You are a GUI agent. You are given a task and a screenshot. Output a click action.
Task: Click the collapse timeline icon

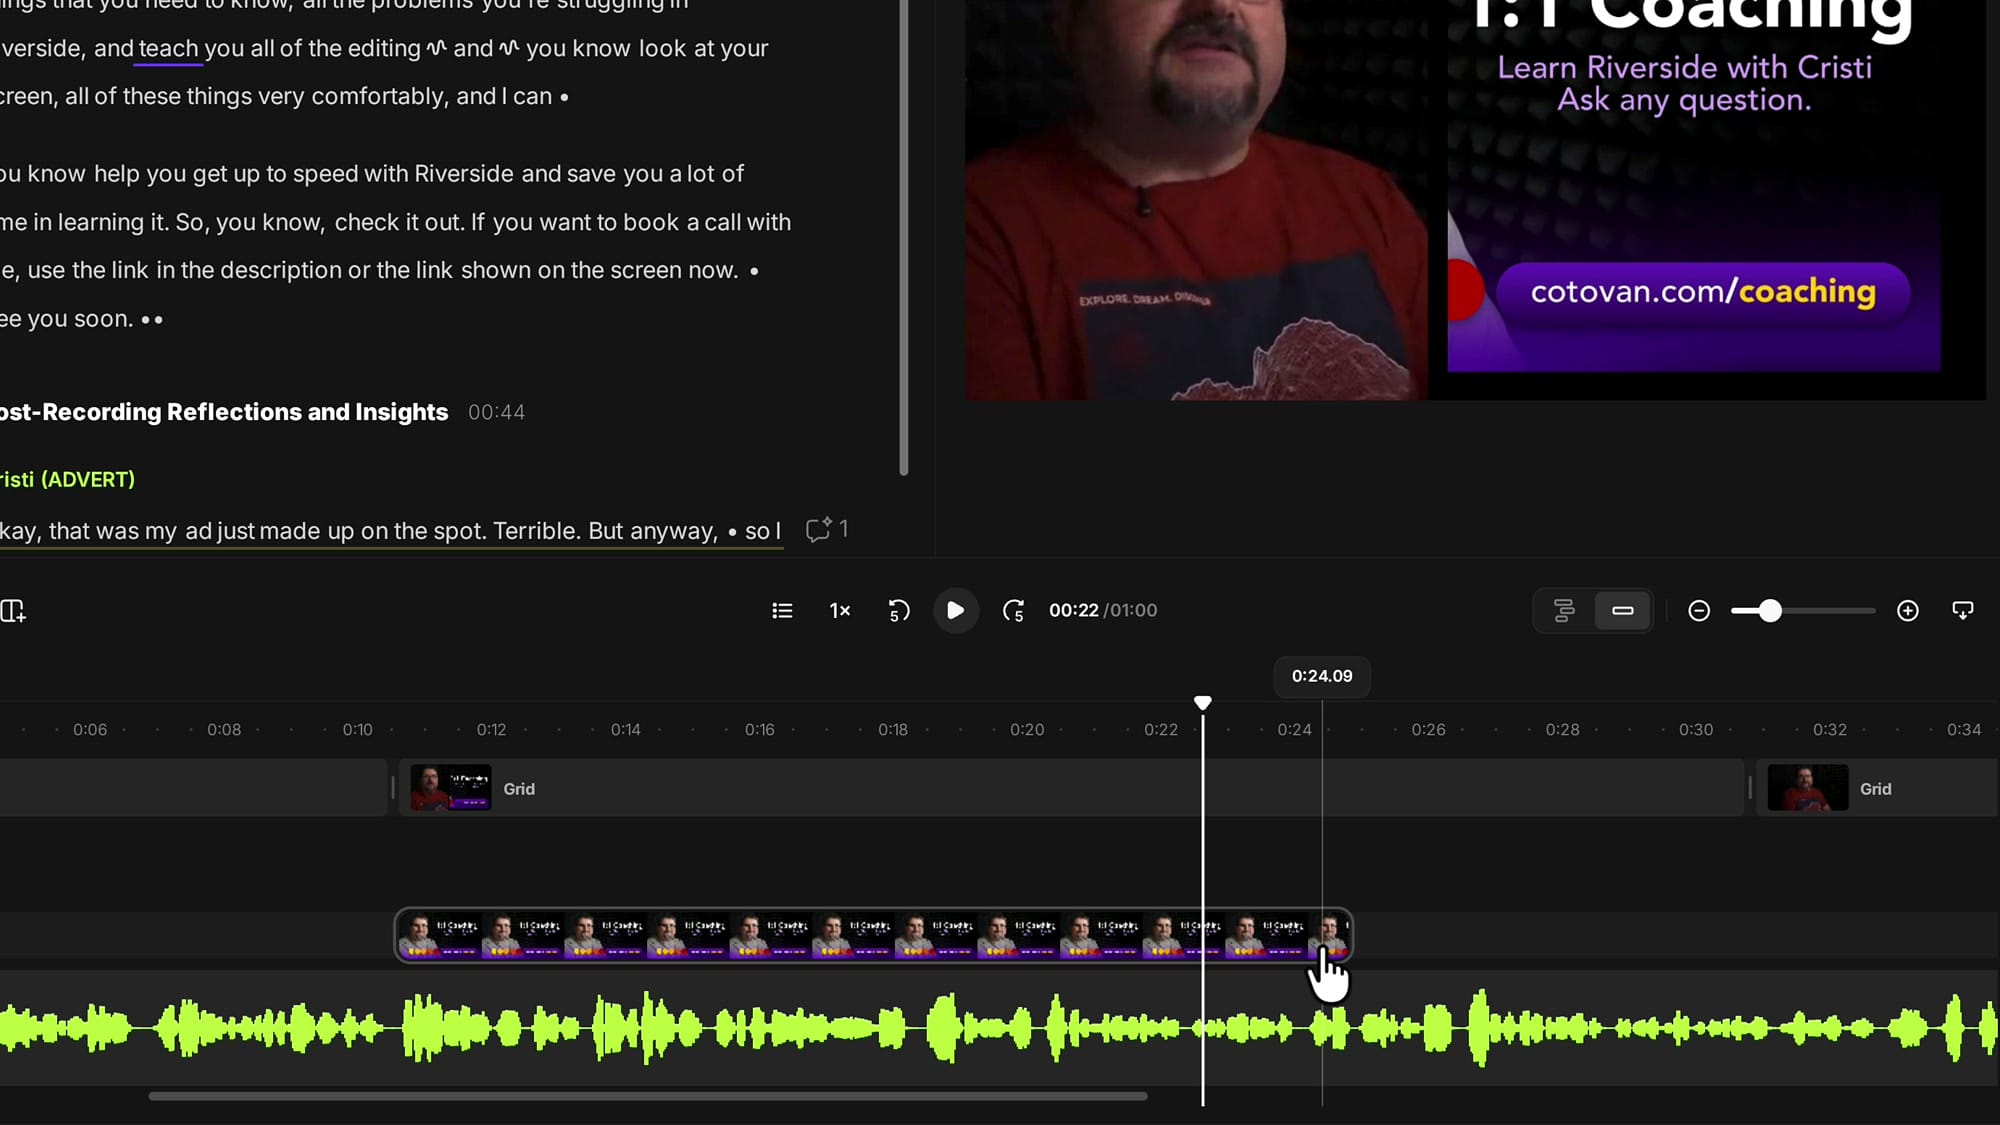1963,611
